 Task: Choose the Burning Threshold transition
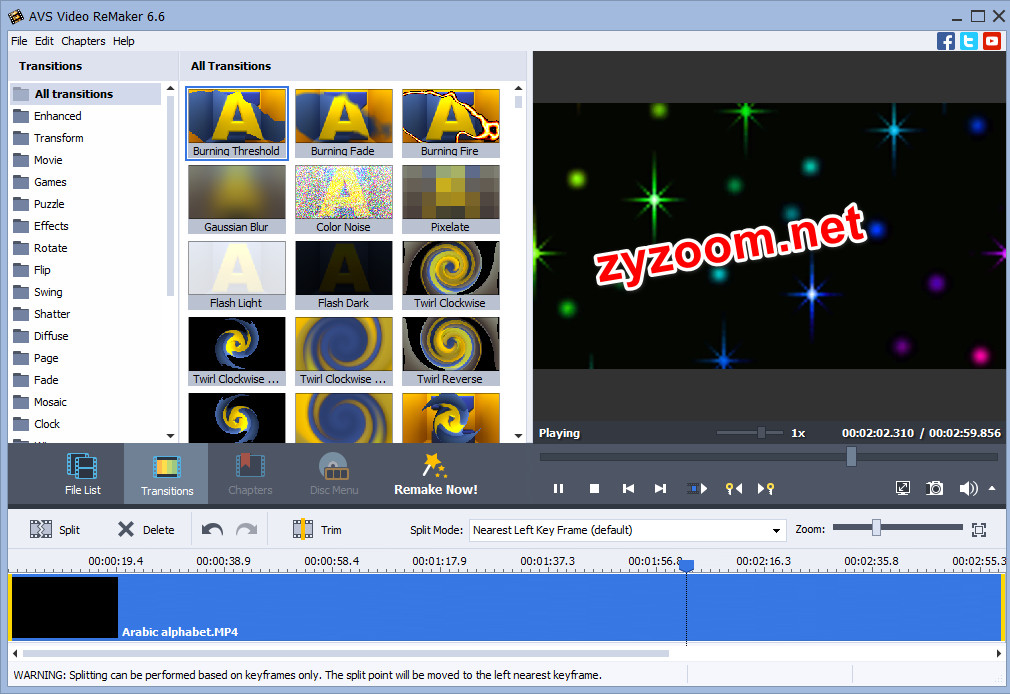tap(236, 123)
